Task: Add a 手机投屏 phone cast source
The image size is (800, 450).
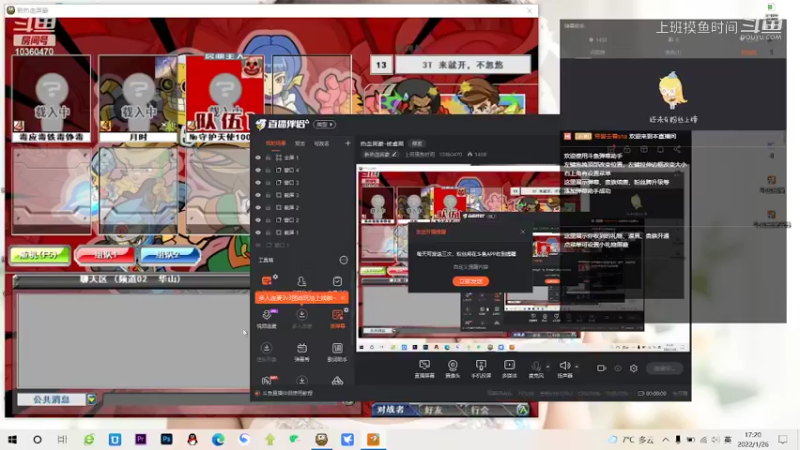Action: pyautogui.click(x=481, y=368)
